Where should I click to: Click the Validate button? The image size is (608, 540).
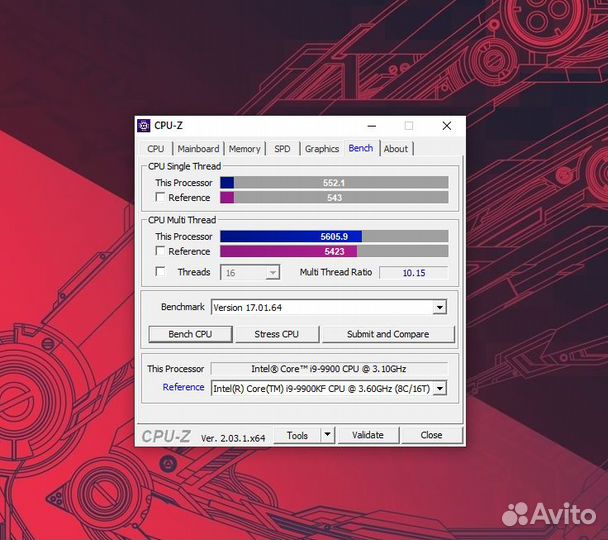pos(368,435)
